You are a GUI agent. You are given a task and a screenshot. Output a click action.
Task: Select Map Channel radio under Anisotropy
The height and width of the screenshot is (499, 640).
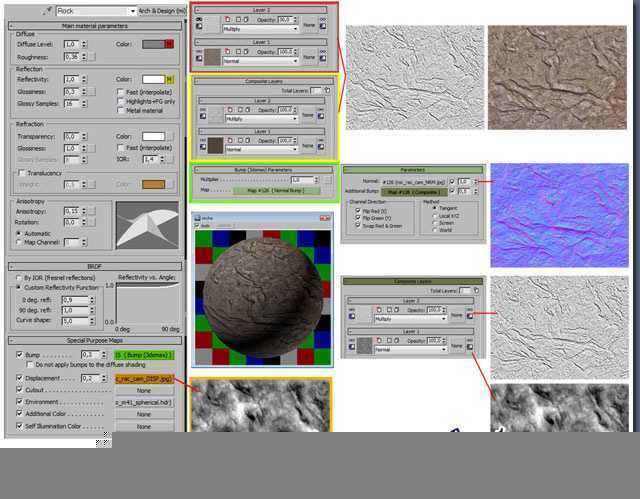tap(18, 242)
